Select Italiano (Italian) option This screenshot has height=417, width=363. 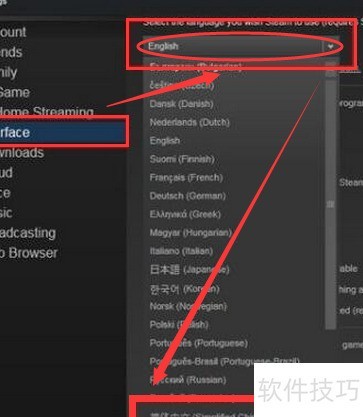[x=181, y=251]
